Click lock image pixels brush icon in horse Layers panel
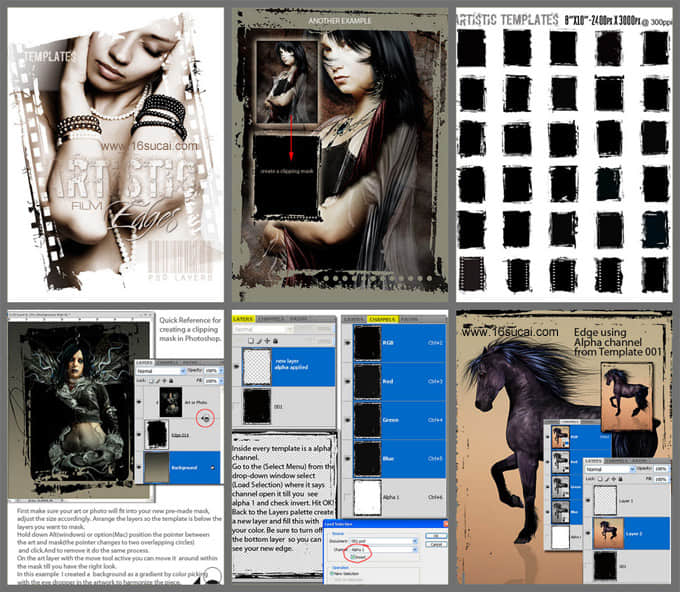The image size is (680, 592). (x=608, y=479)
